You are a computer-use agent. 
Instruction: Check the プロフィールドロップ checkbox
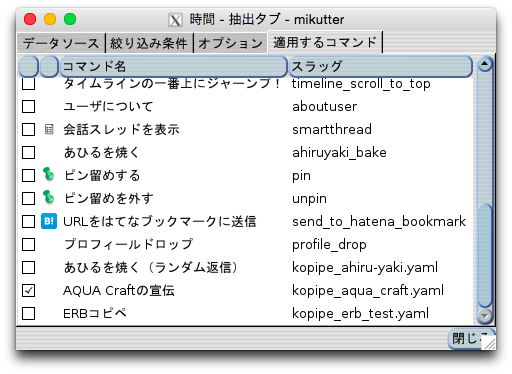pos(28,245)
